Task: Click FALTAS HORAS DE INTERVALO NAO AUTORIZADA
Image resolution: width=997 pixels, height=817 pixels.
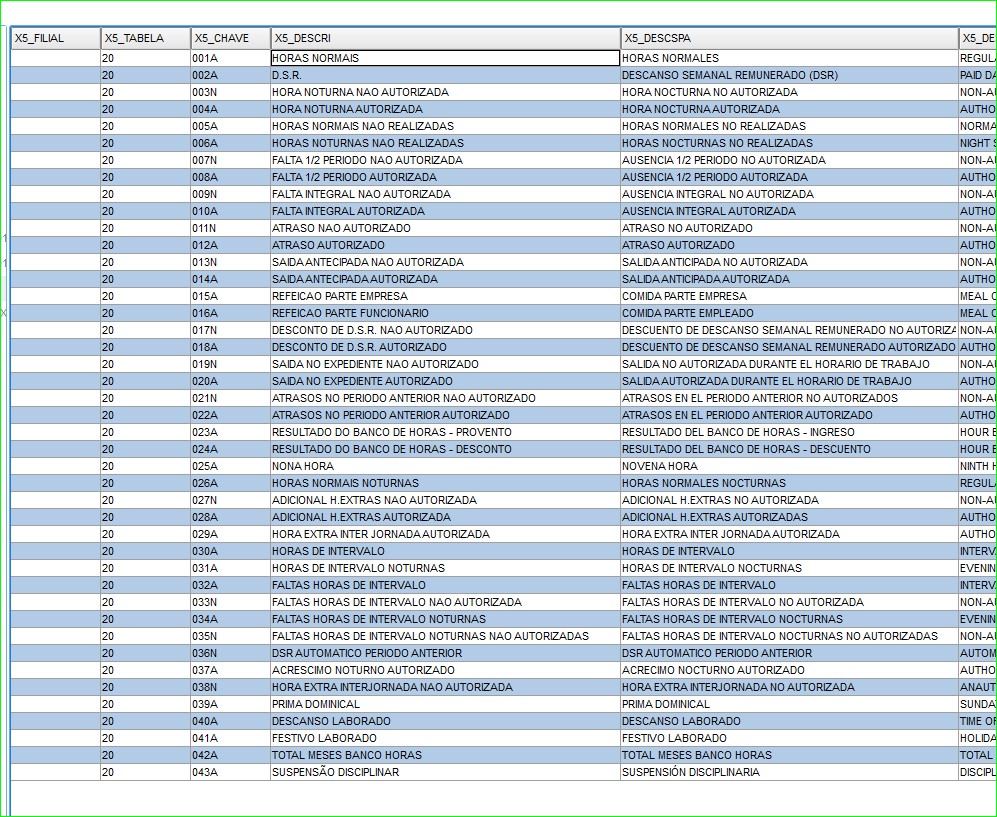Action: (446, 602)
